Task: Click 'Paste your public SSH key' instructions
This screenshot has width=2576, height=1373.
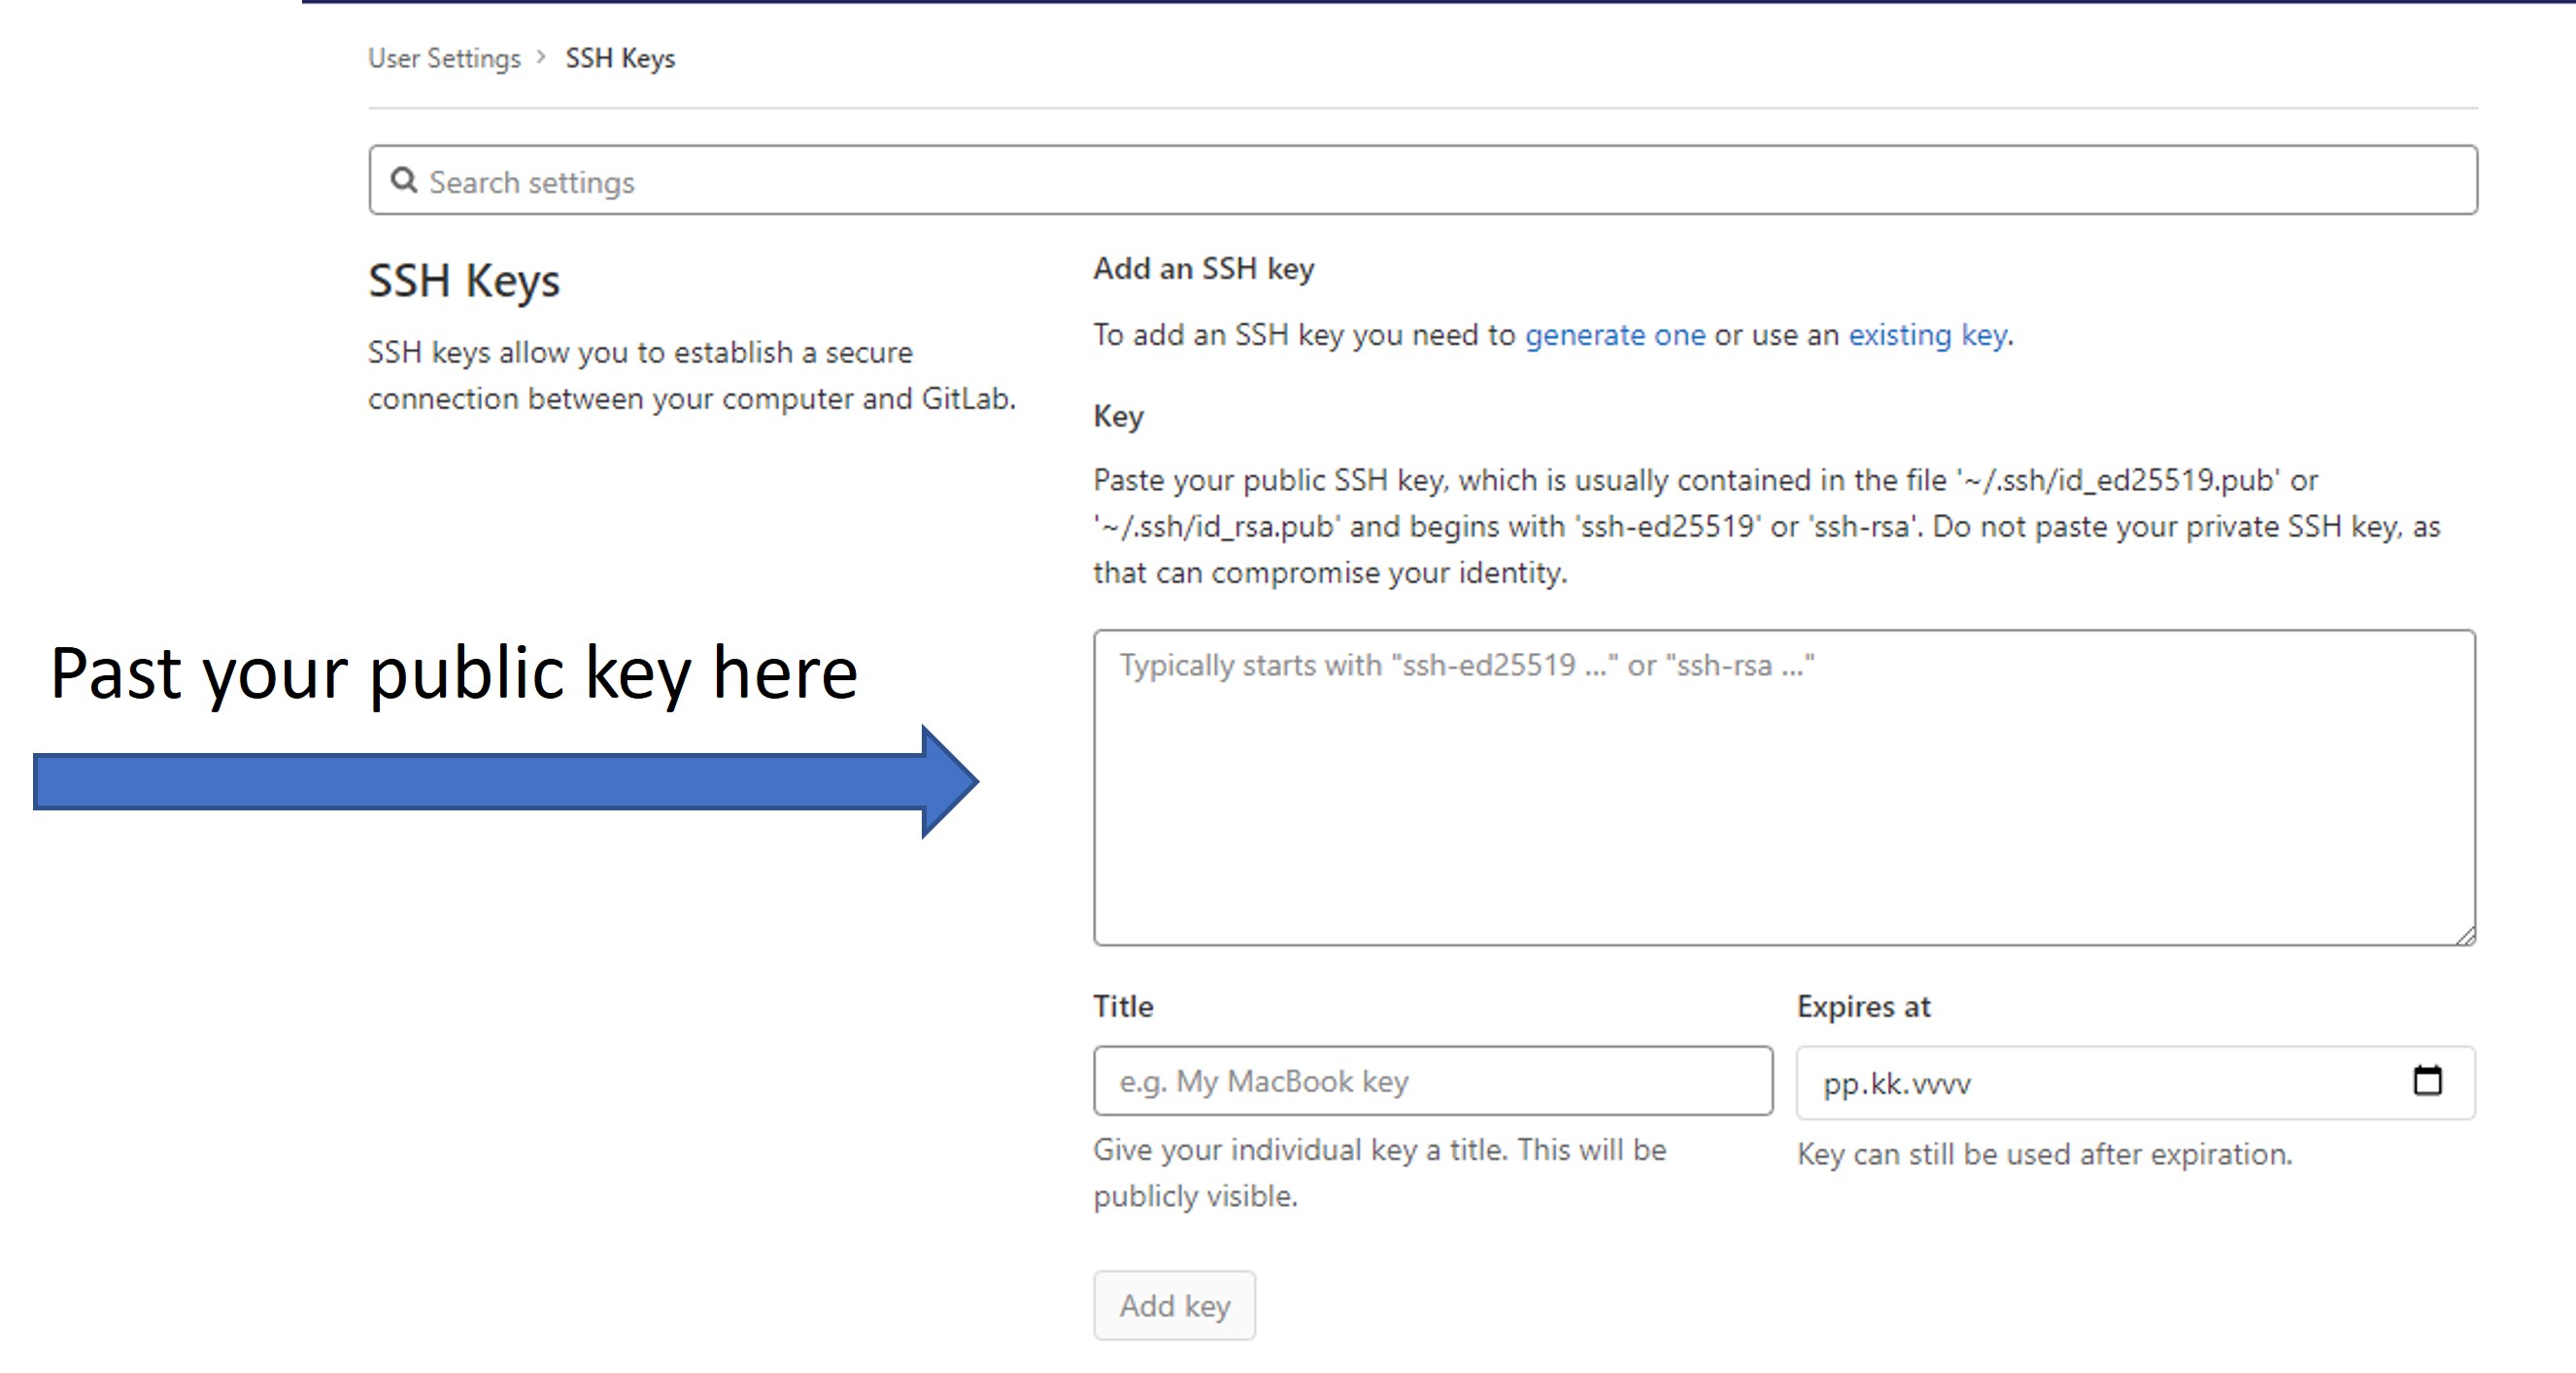Action: (x=1767, y=526)
